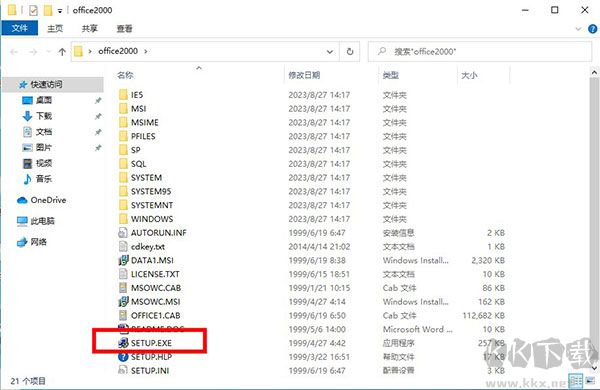This screenshot has height=390, width=600.
Task: Switch to the 共享 ribbon tab
Action: [x=89, y=28]
